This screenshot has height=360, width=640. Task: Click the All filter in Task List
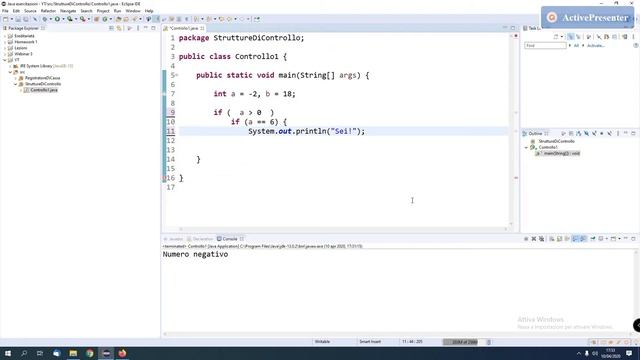576,46
